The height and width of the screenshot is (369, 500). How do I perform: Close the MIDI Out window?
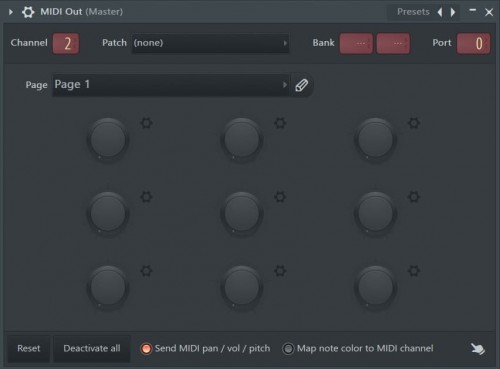[x=489, y=12]
